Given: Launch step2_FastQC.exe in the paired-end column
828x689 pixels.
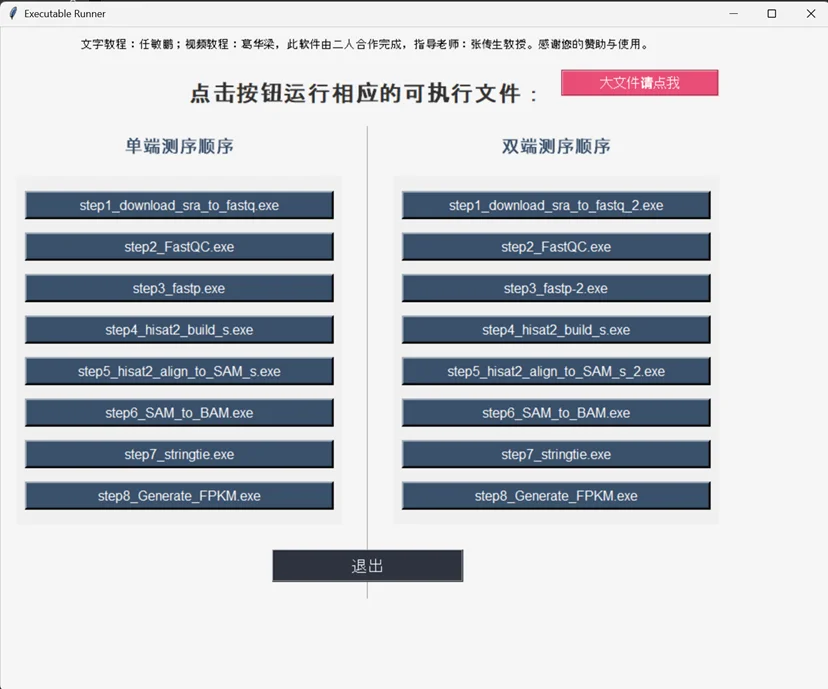Looking at the screenshot, I should point(555,246).
